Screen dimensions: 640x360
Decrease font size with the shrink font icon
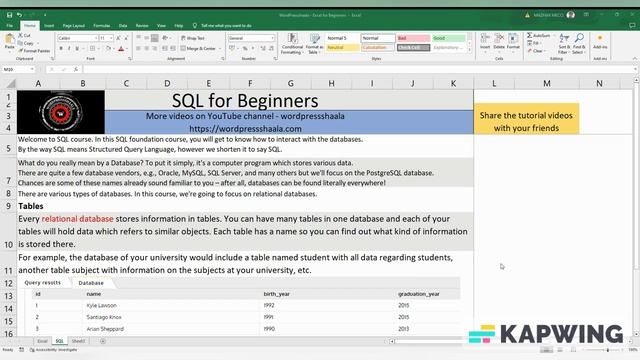click(x=126, y=38)
